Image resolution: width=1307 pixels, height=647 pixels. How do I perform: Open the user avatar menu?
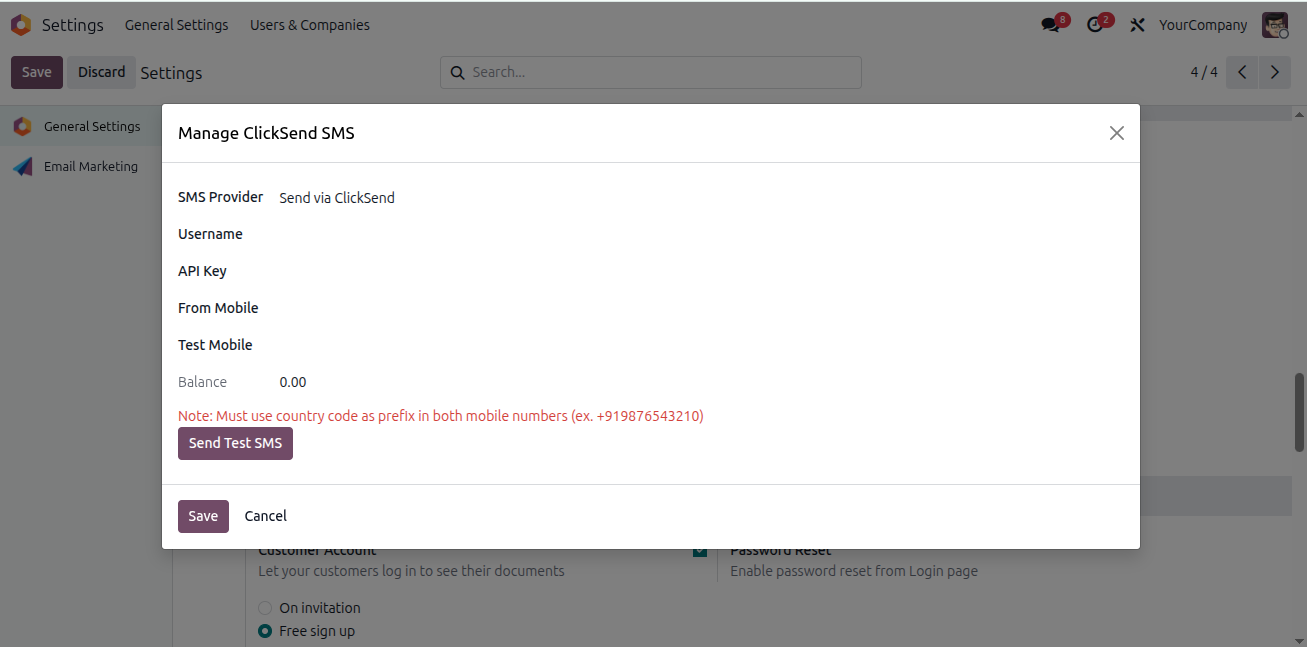pos(1275,25)
